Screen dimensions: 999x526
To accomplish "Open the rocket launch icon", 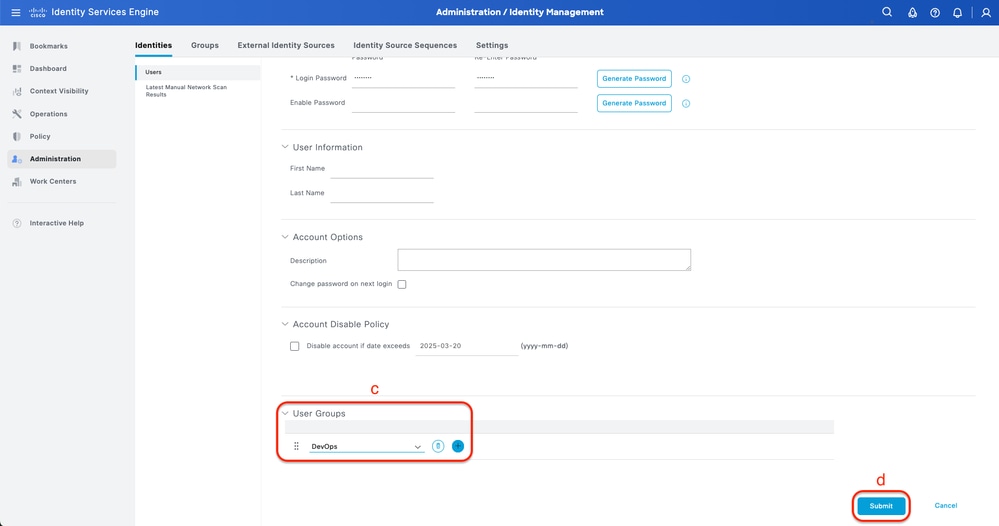I will pyautogui.click(x=912, y=13).
